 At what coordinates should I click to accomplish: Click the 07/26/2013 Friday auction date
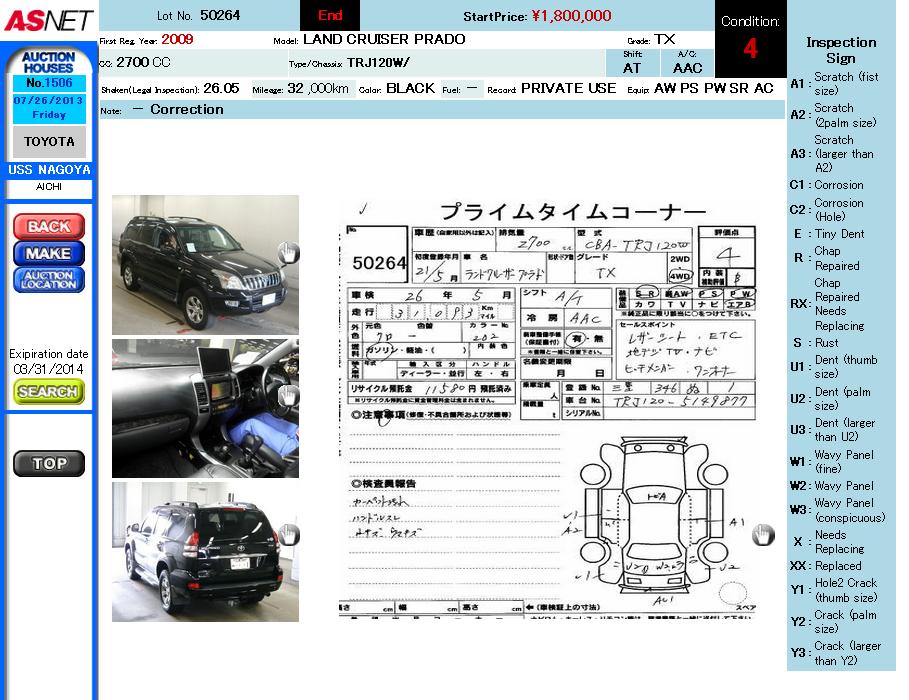pyautogui.click(x=49, y=108)
